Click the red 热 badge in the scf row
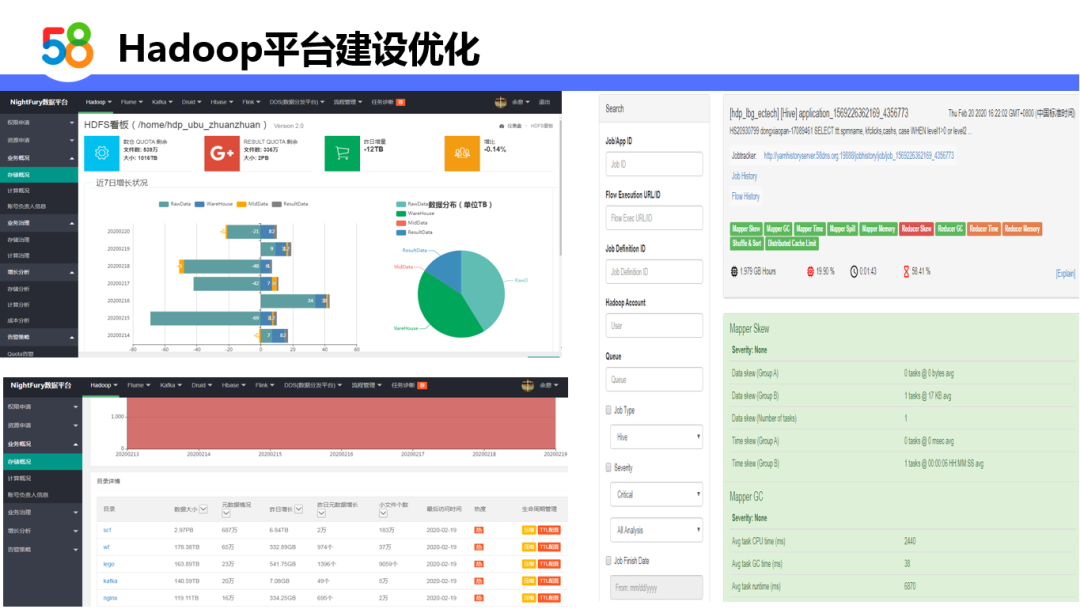This screenshot has height=609, width=1080. point(479,530)
